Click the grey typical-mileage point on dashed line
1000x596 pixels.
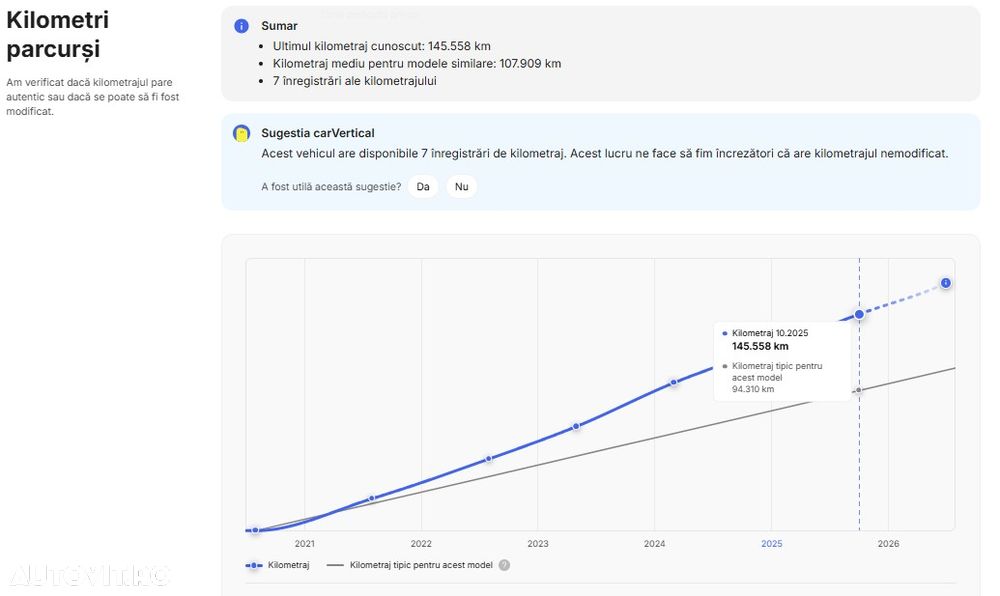(x=858, y=390)
